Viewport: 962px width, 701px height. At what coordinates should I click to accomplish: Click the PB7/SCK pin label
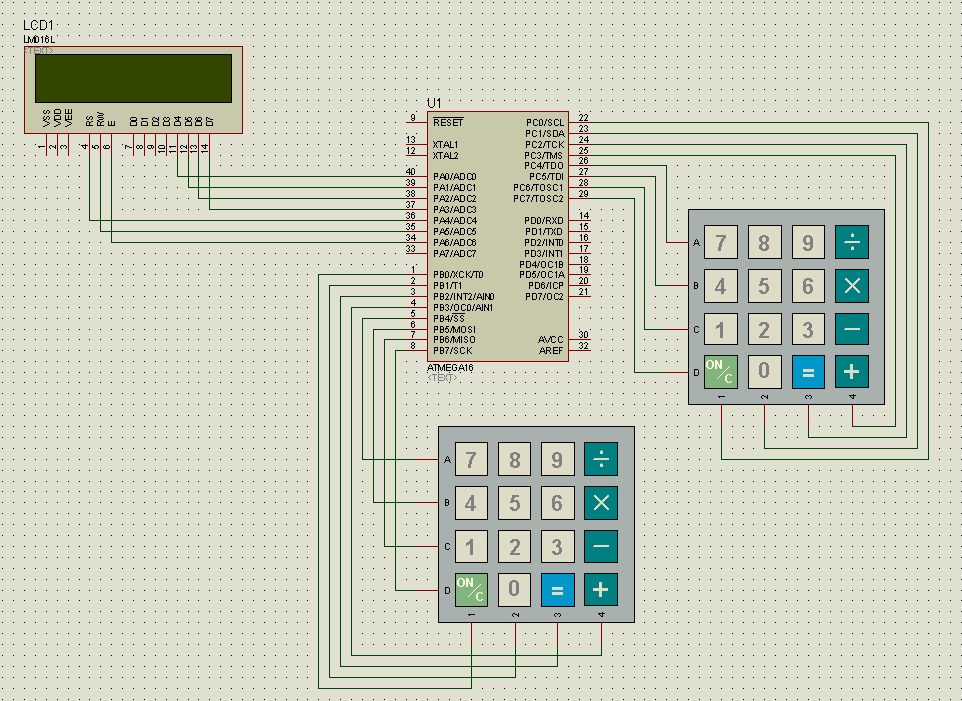click(453, 351)
